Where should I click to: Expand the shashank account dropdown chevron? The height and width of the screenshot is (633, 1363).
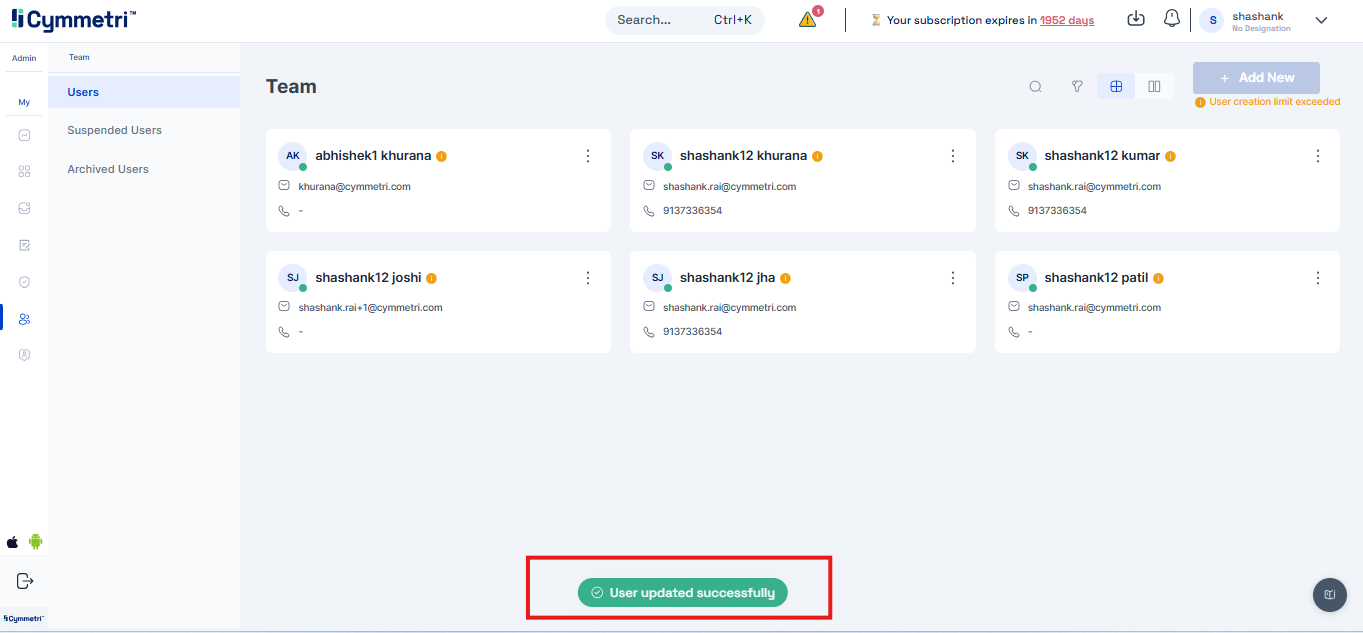point(1321,20)
